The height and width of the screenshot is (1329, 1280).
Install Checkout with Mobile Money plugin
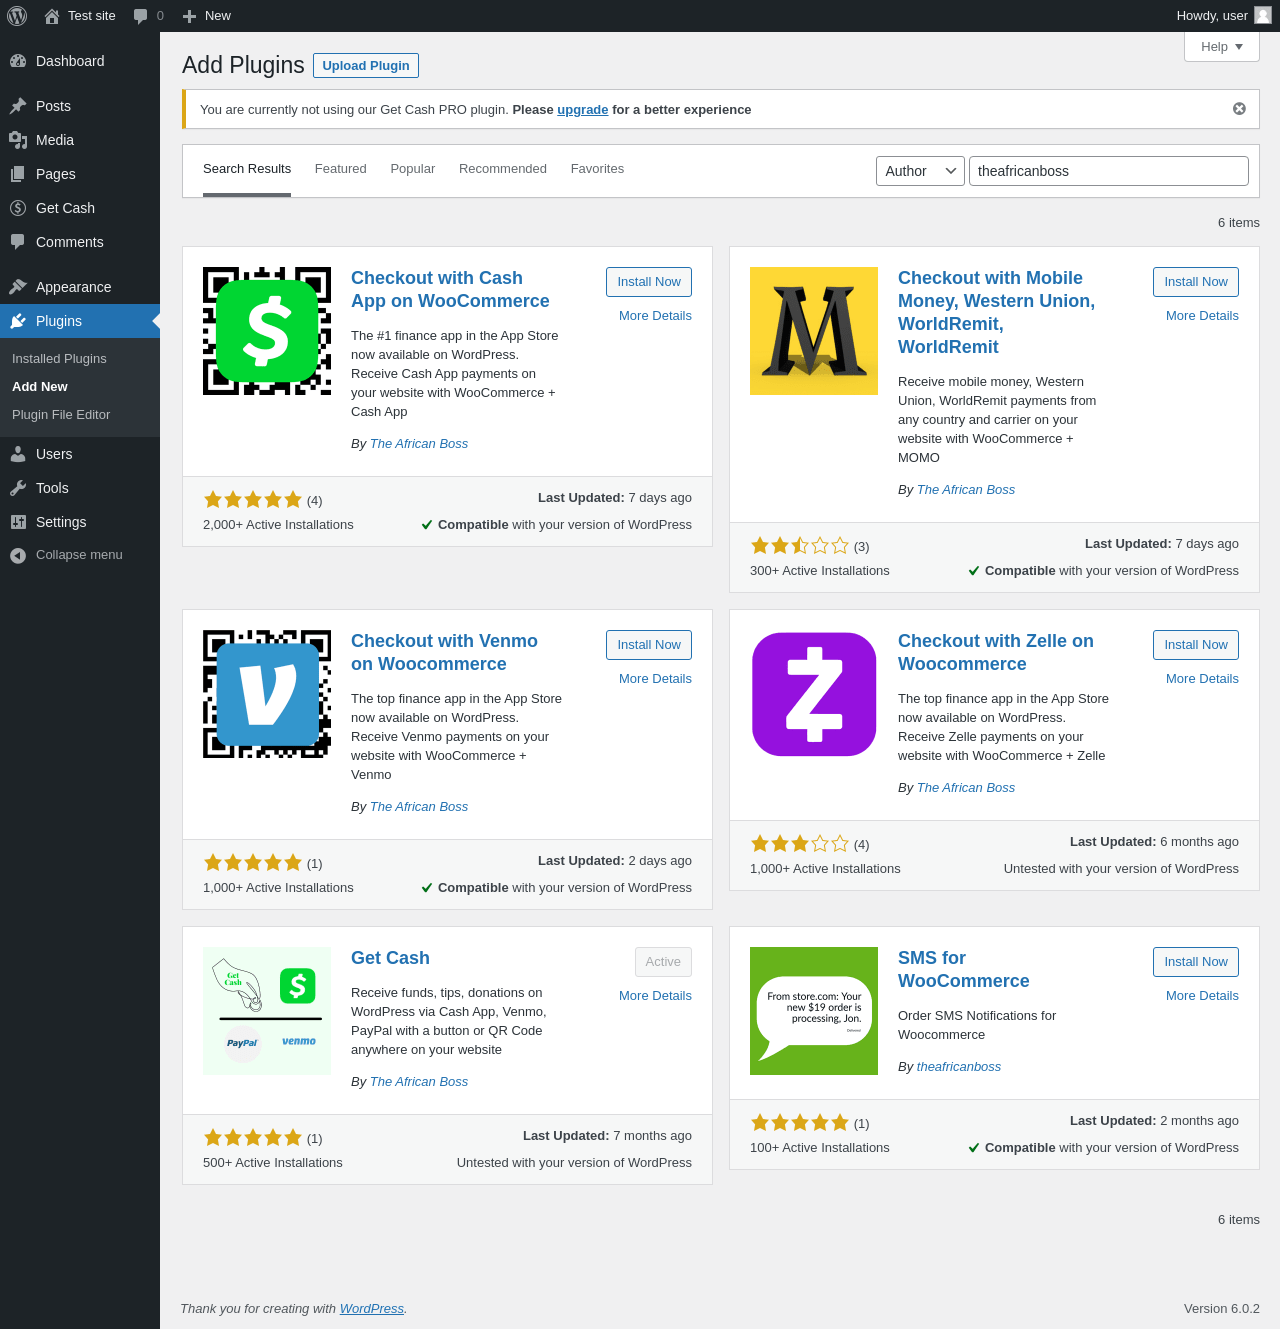point(1196,282)
